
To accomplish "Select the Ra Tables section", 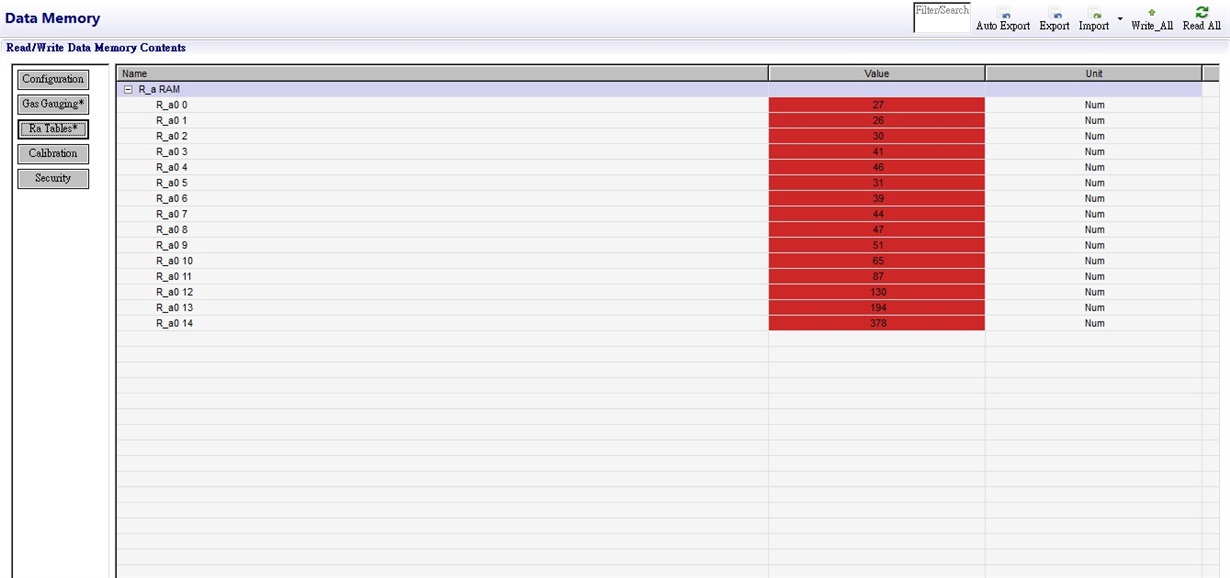I will point(53,129).
